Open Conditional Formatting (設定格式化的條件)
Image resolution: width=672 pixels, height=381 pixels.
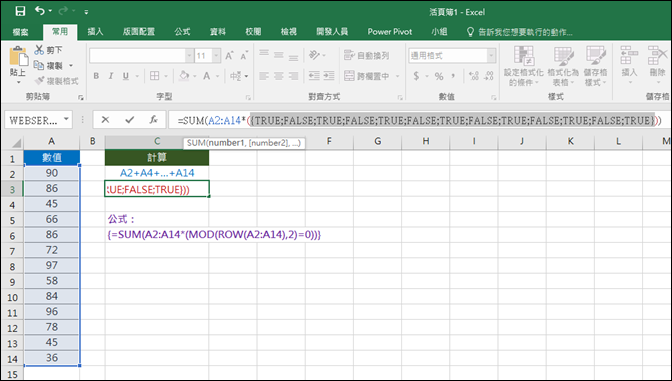pos(523,66)
